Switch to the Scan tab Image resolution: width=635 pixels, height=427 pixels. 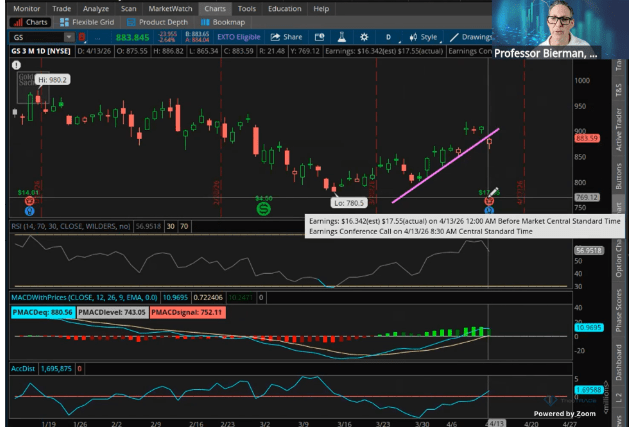(128, 9)
